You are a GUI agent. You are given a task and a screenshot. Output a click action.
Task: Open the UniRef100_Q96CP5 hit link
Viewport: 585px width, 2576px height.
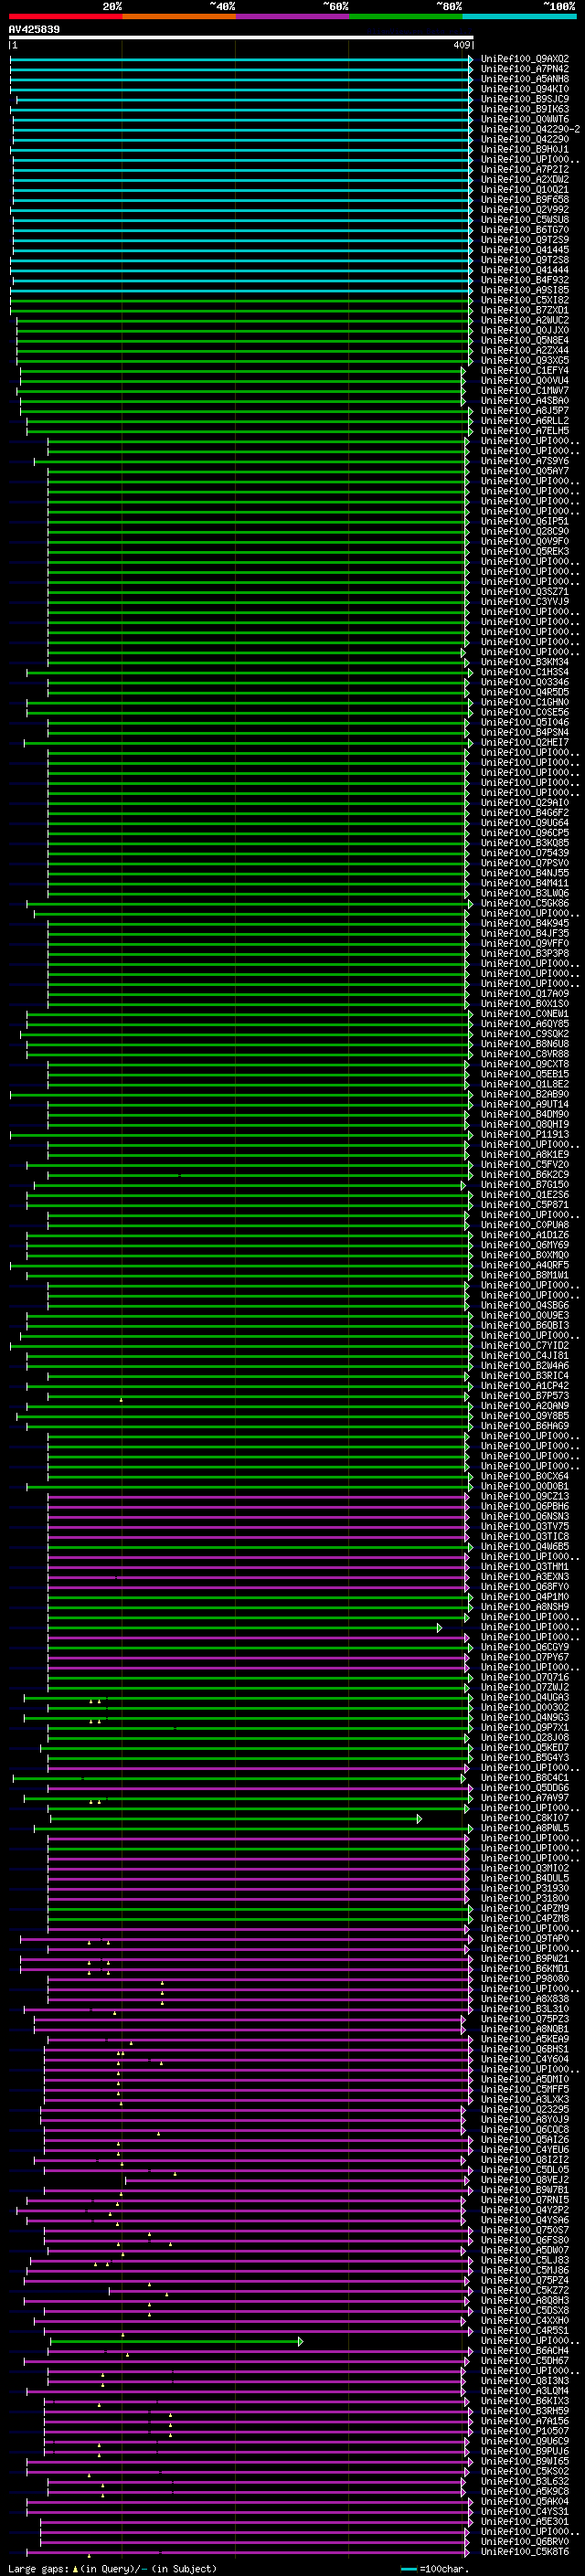525,833
